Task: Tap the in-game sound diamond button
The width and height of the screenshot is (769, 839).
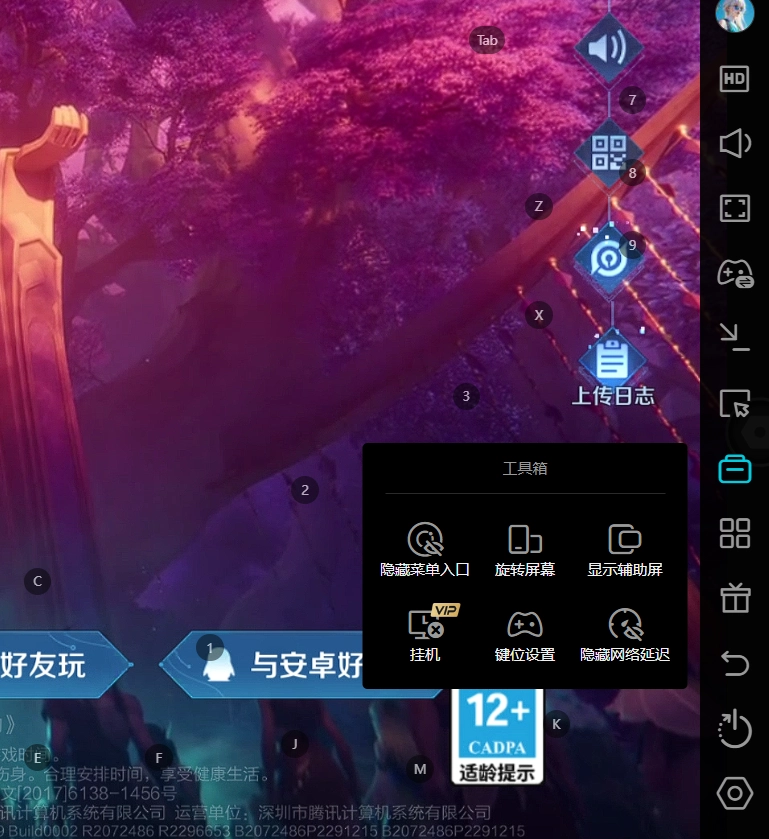Action: coord(608,48)
